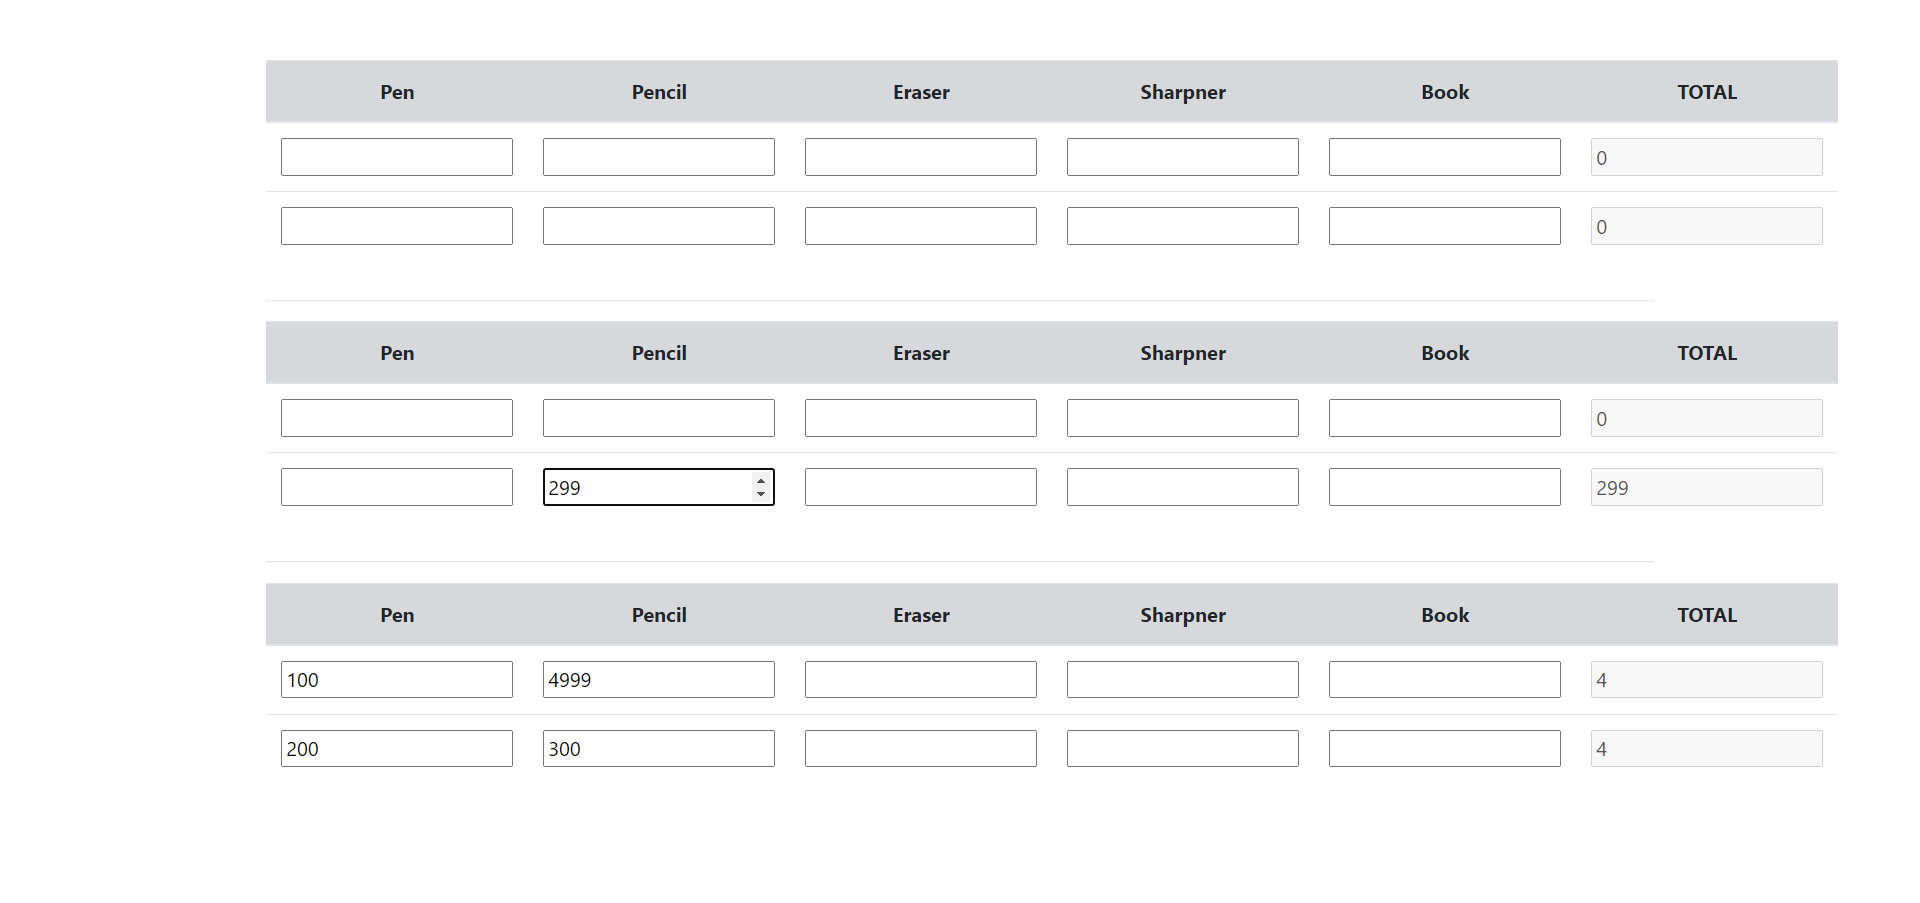
Task: Click the Eraser input in the first table's second row
Action: click(x=920, y=225)
